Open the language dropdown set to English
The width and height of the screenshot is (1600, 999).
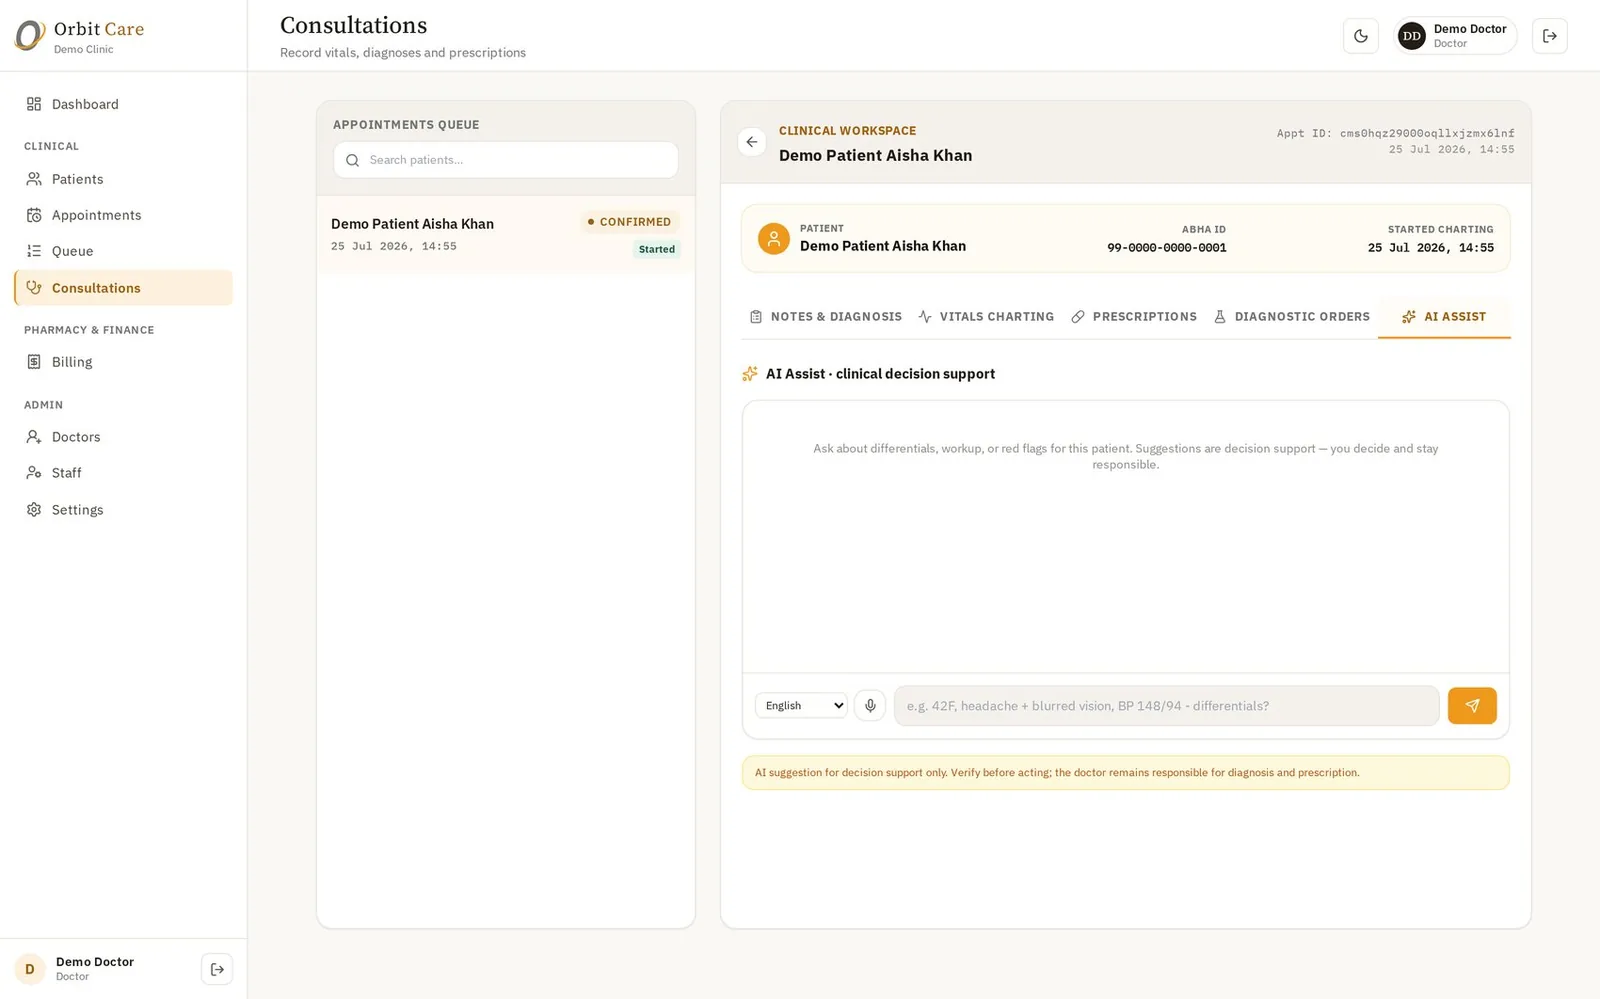801,705
